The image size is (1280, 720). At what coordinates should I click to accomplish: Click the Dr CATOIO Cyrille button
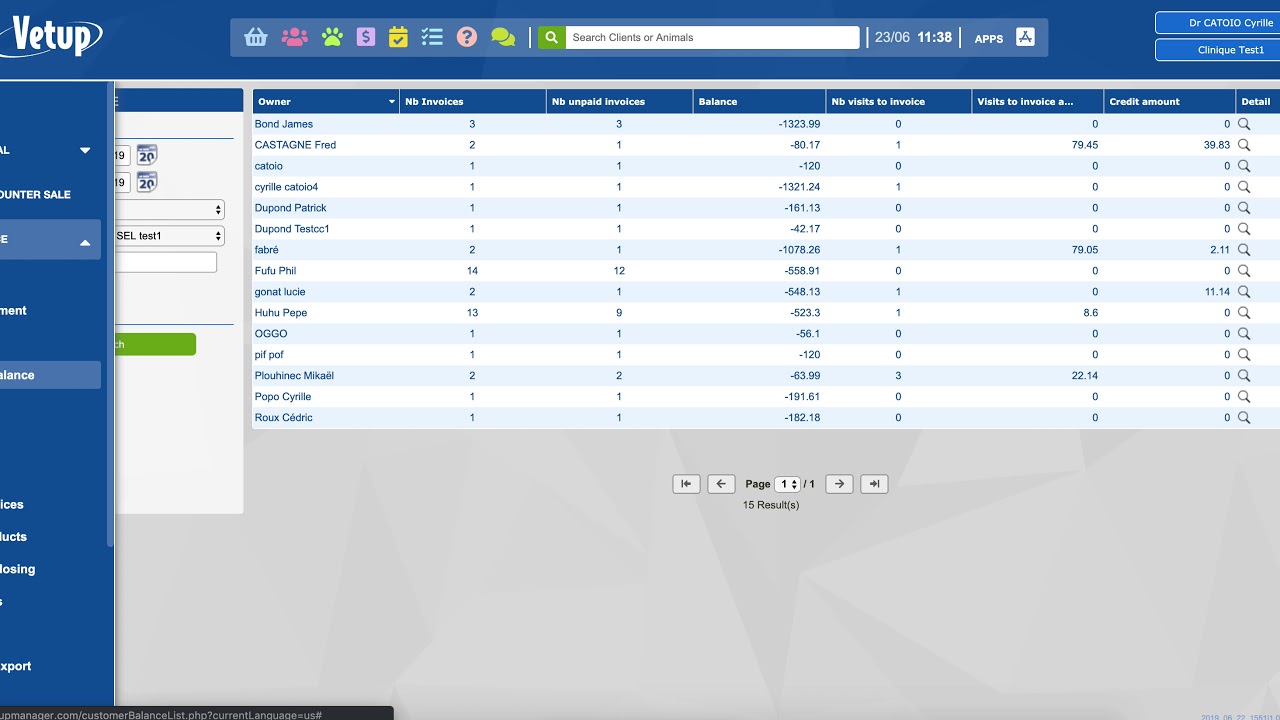click(1217, 22)
